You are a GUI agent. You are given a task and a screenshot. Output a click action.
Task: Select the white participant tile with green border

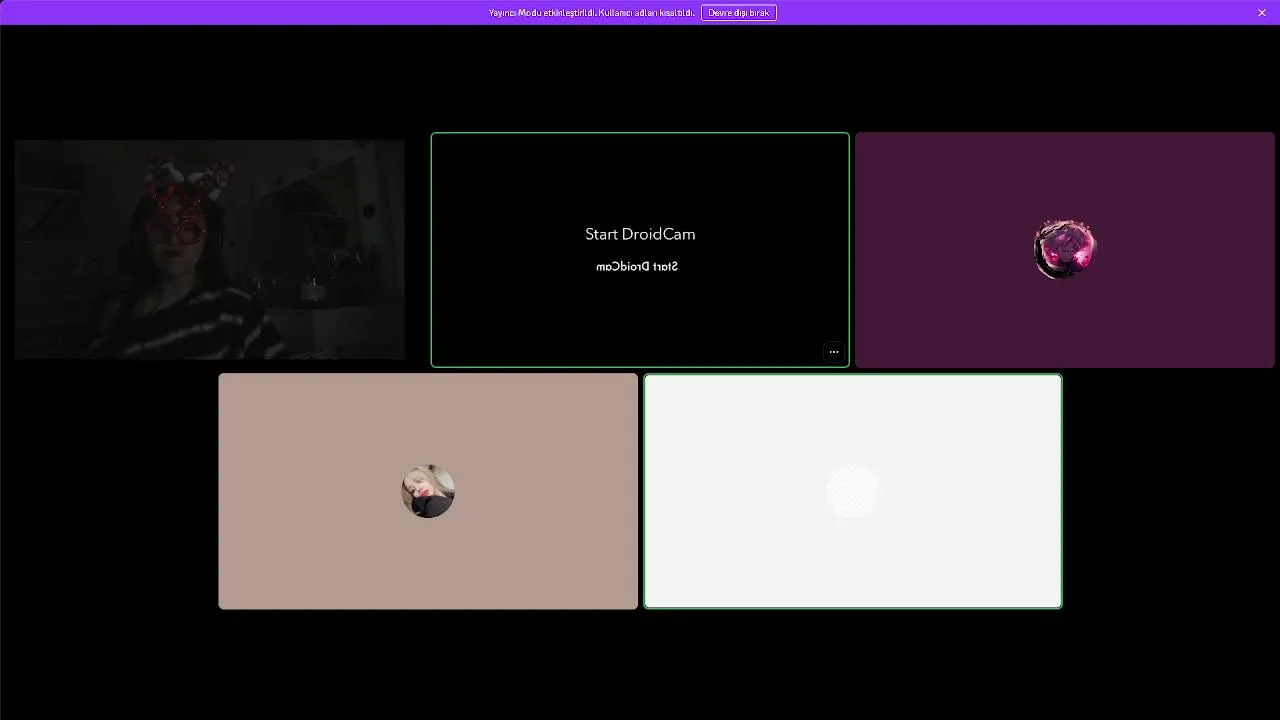[853, 491]
